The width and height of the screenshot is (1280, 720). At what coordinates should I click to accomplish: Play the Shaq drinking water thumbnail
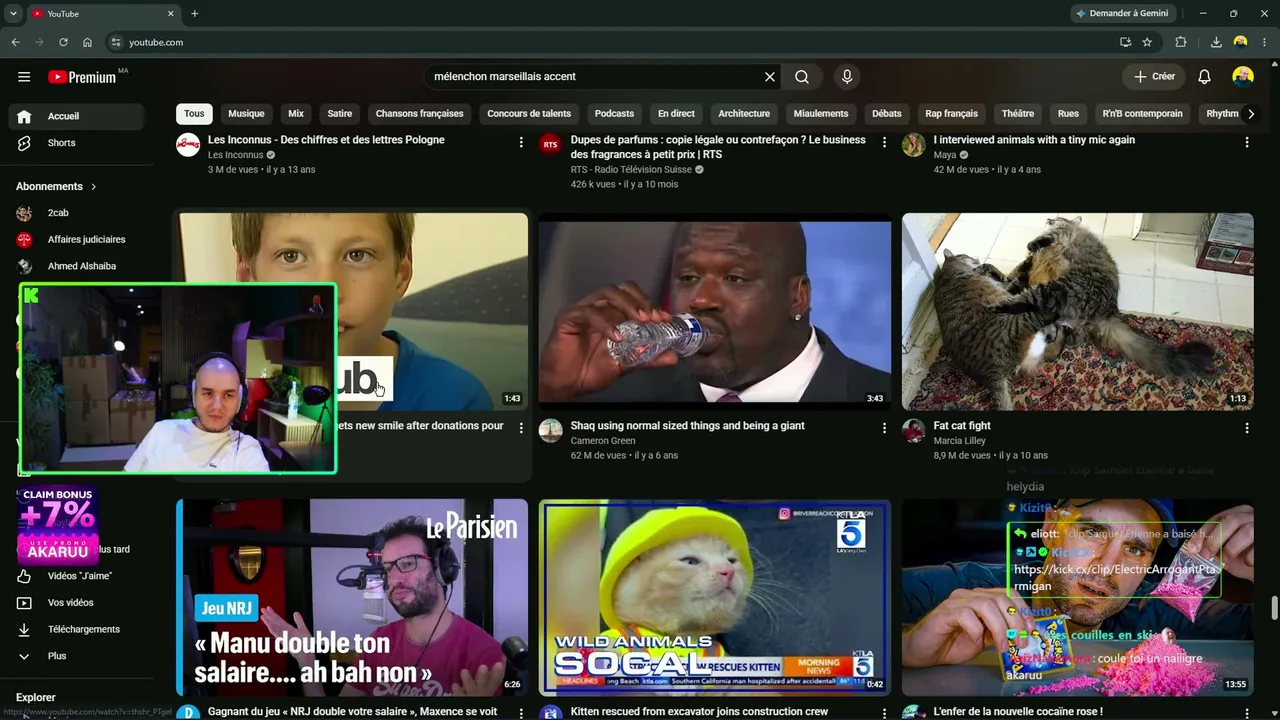715,311
